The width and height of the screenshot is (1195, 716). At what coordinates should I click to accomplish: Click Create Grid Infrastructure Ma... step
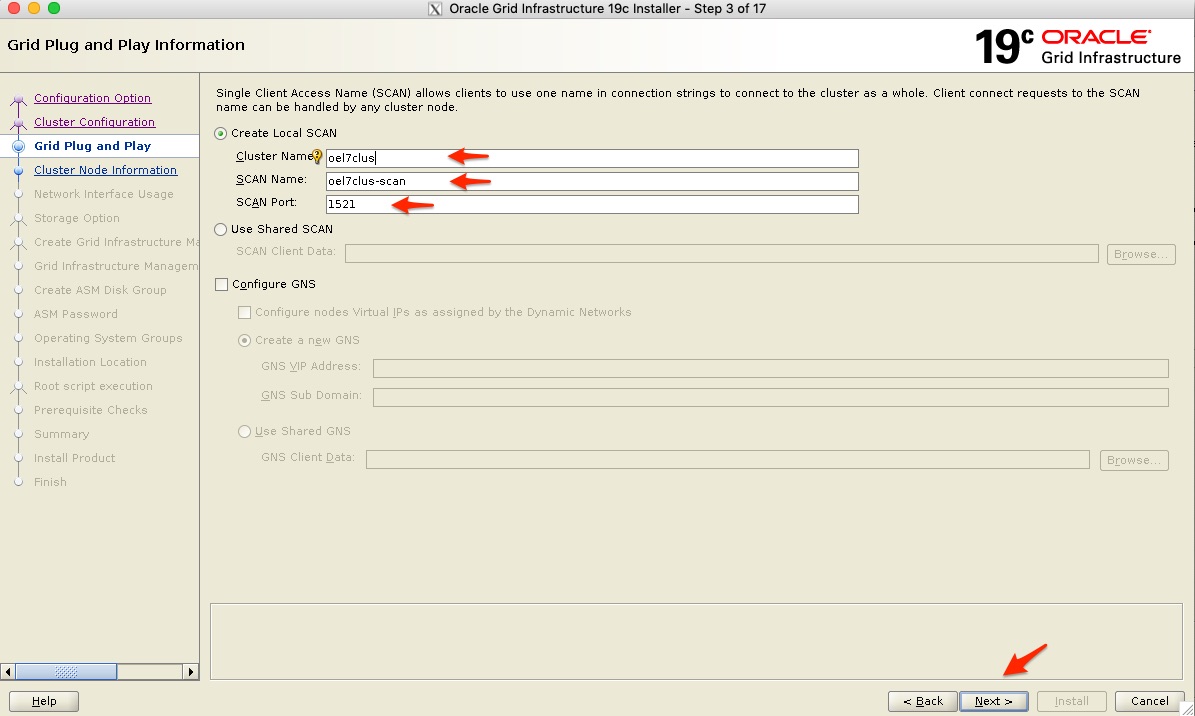tap(116, 242)
